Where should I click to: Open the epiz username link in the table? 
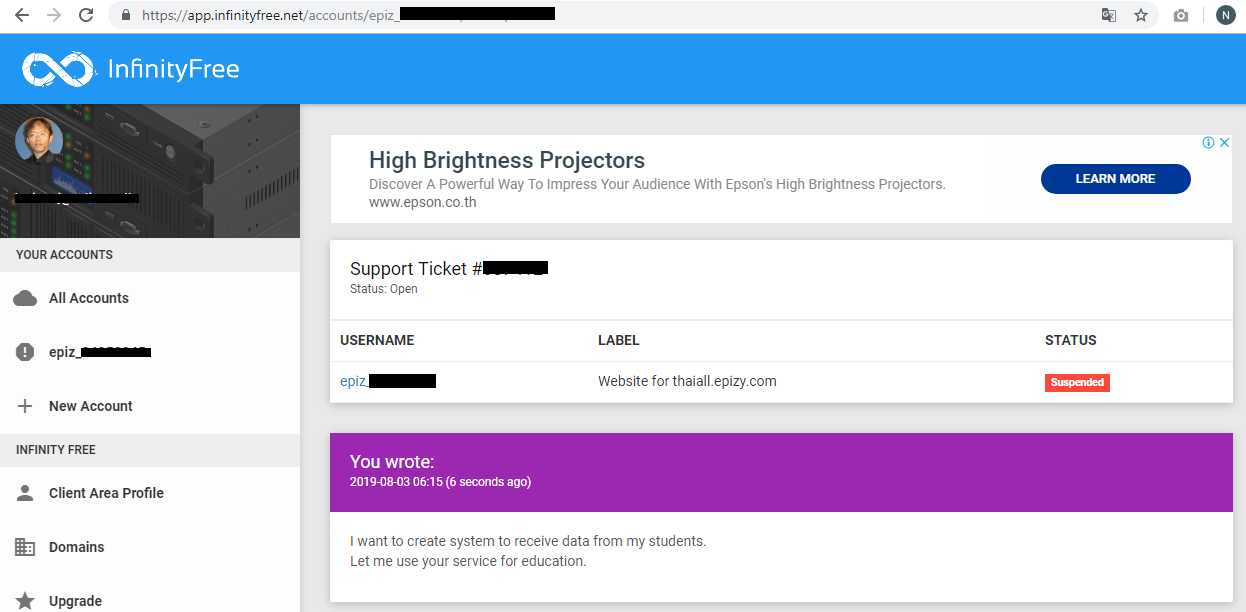[x=387, y=381]
